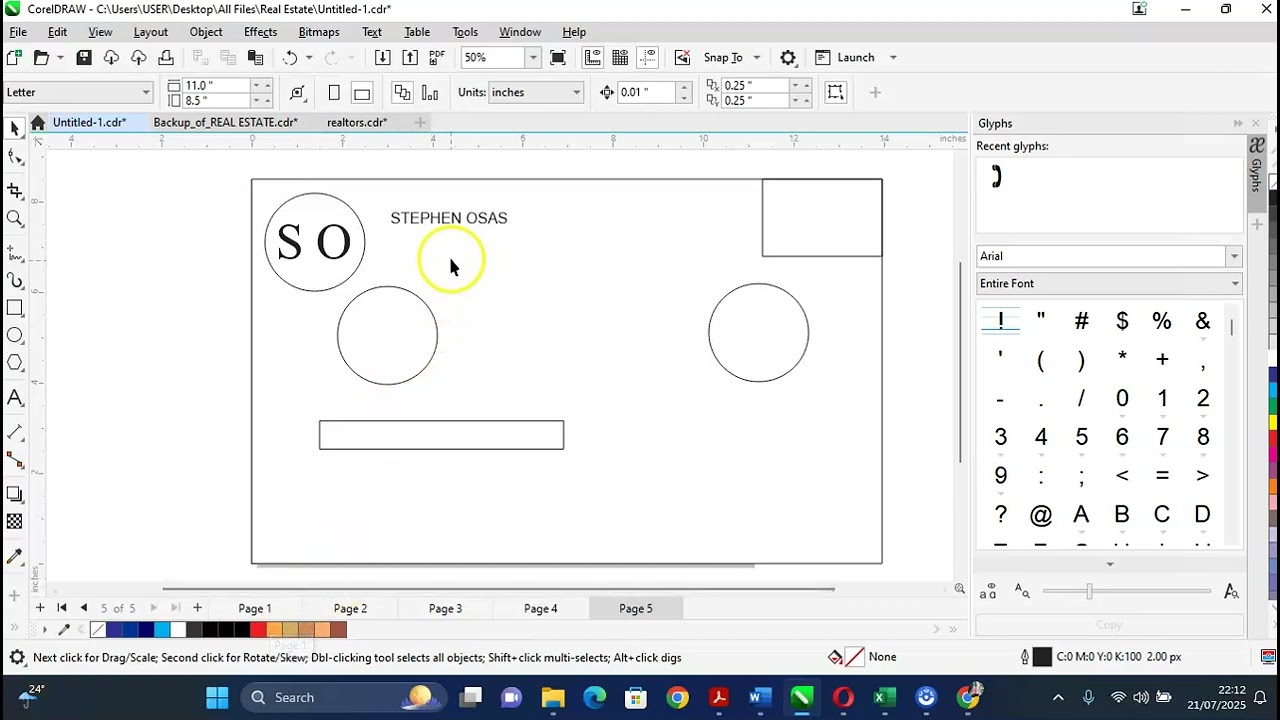1280x720 pixels.
Task: Click the Import icon
Action: pos(382,58)
